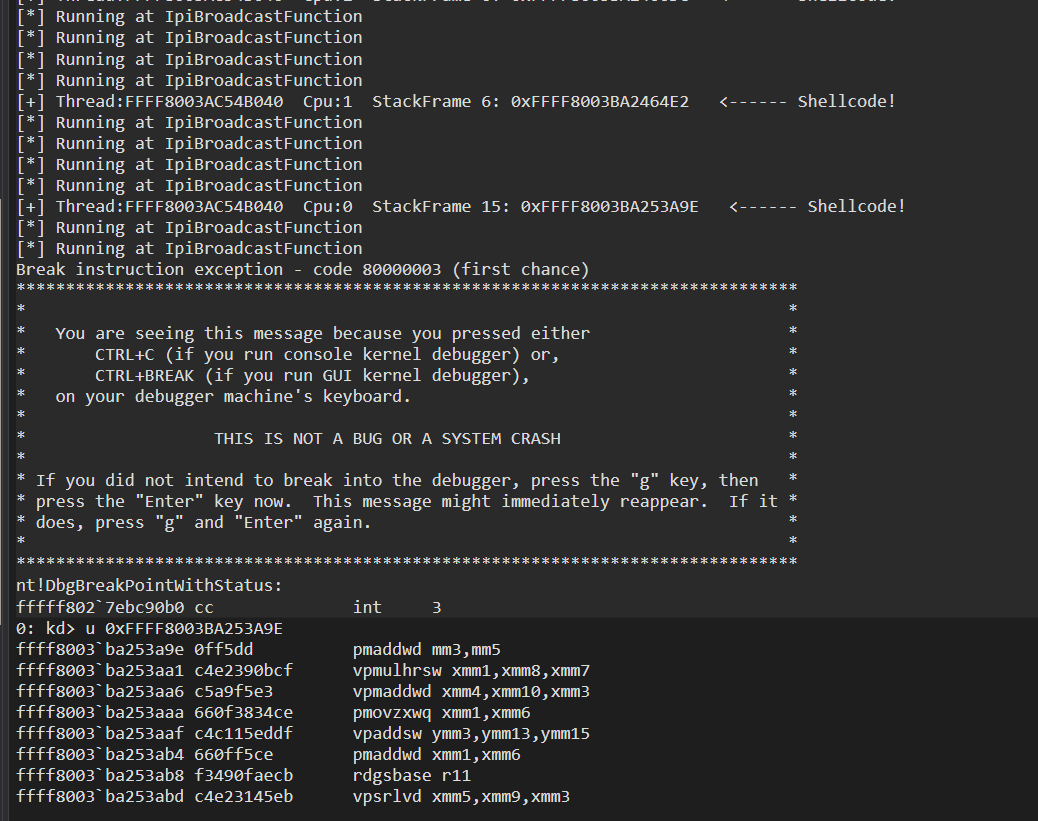Click the int 3 instruction
Screen dimensions: 1038x821
(396, 607)
